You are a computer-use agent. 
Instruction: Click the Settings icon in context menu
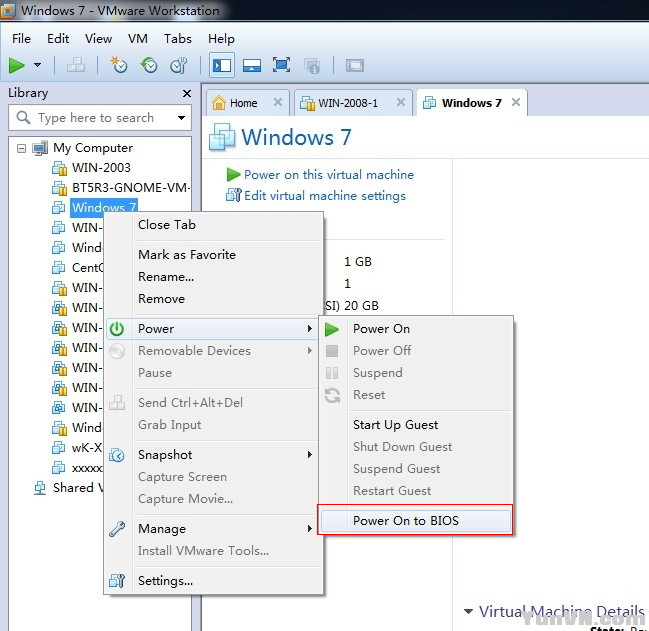tap(117, 581)
